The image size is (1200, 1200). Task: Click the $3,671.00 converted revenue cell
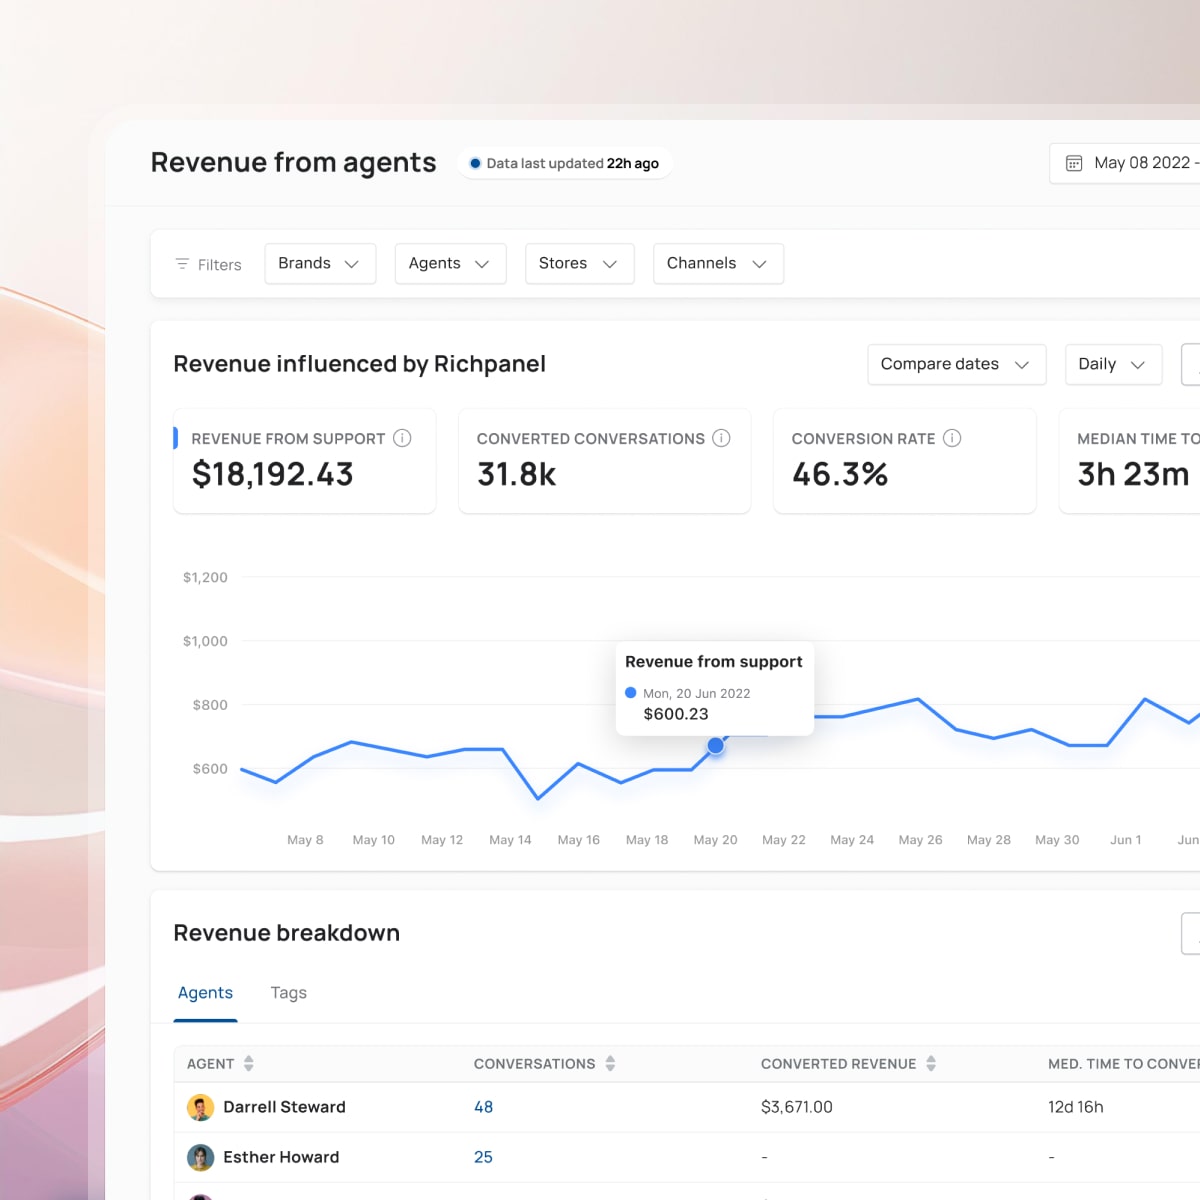click(x=797, y=1107)
